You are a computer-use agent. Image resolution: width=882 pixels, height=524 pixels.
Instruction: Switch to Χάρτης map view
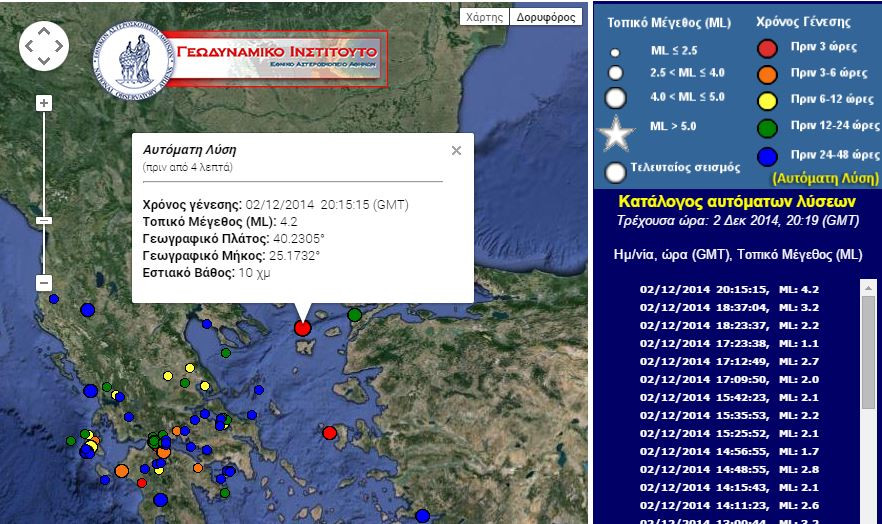point(484,17)
